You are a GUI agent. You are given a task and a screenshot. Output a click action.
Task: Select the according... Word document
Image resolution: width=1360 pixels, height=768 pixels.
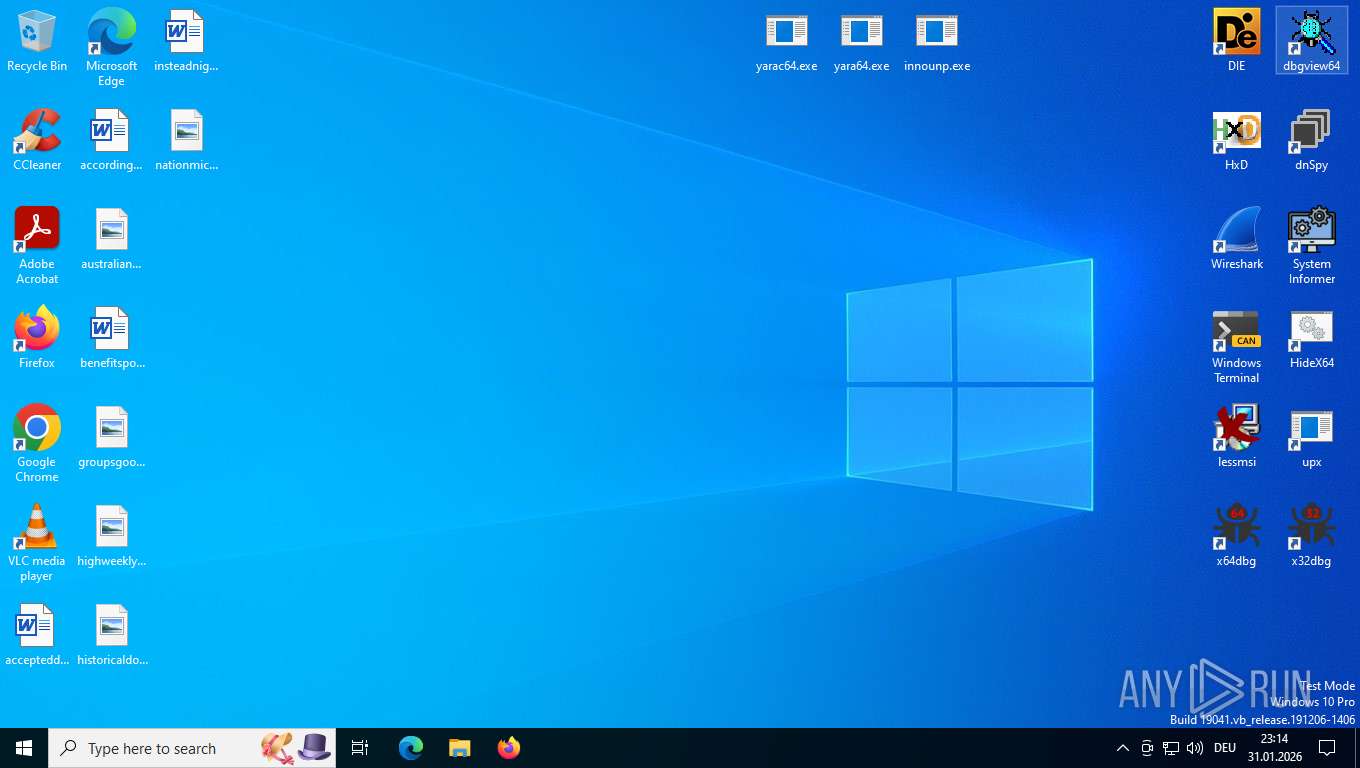pyautogui.click(x=111, y=140)
